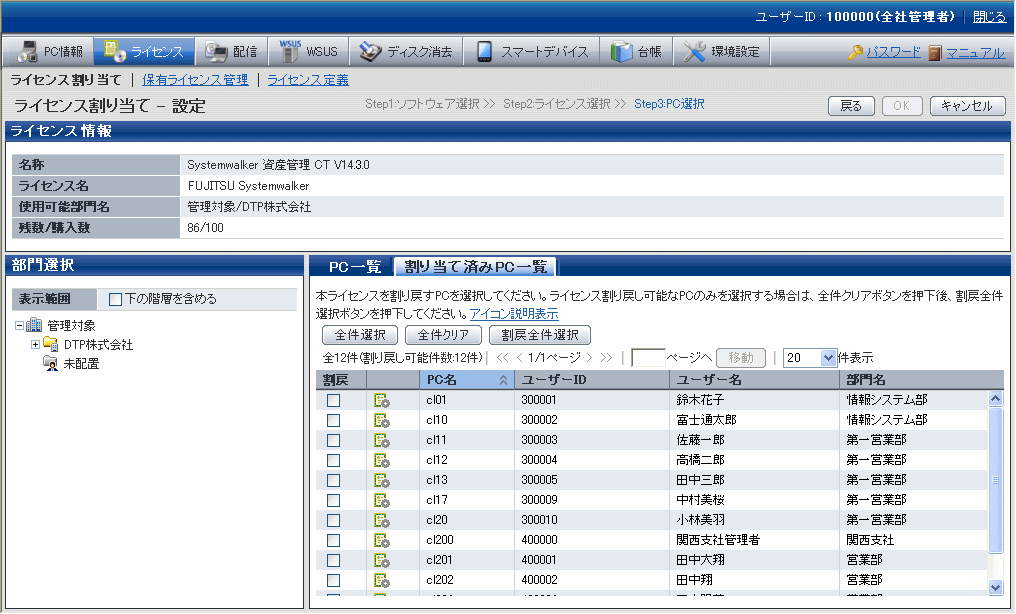Click the license status icon for cl201

(382, 561)
